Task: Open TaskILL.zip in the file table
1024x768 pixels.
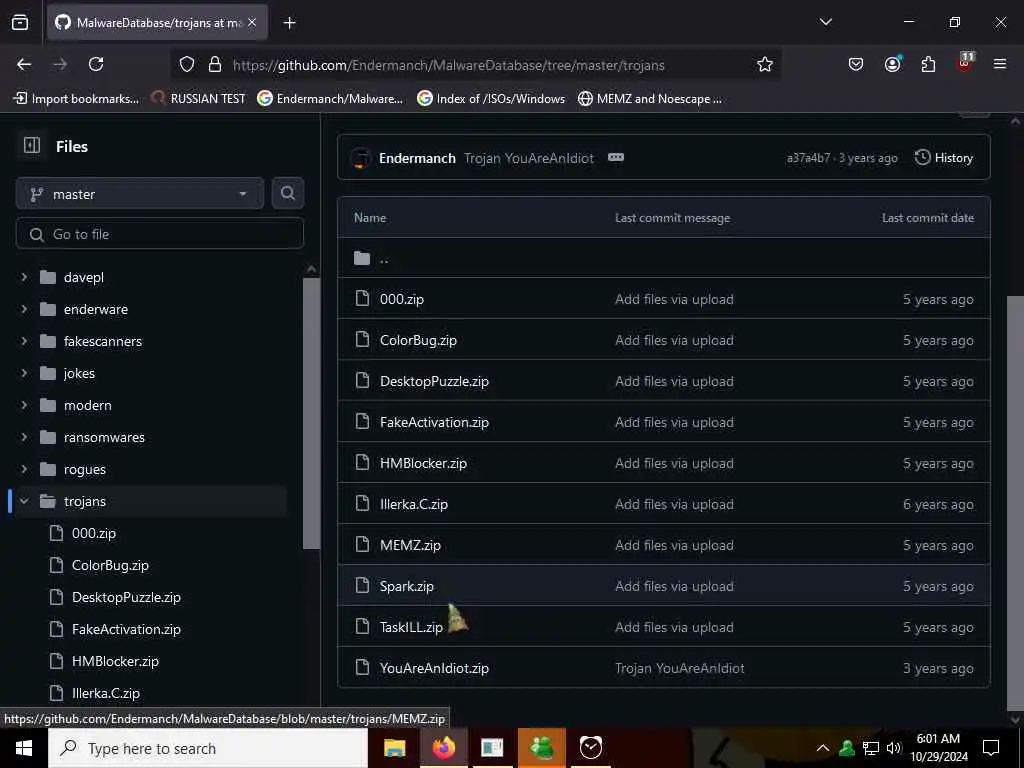Action: pyautogui.click(x=411, y=628)
